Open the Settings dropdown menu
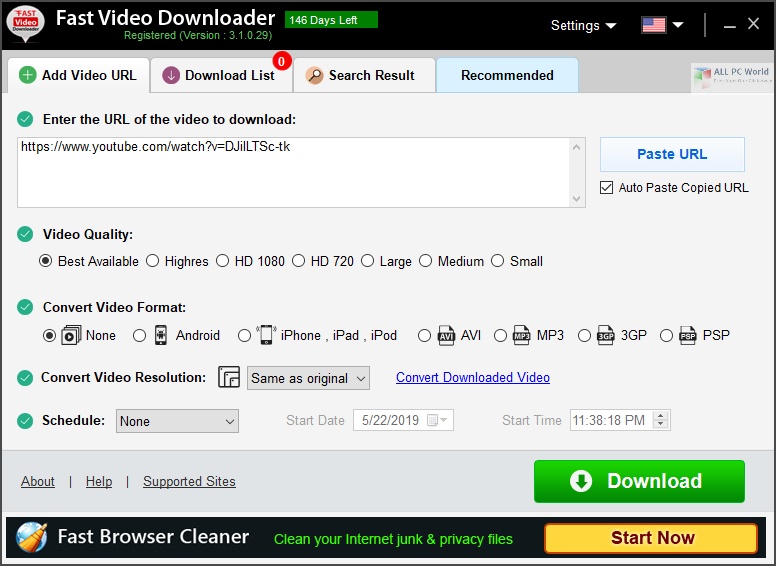This screenshot has height=566, width=776. pos(583,25)
